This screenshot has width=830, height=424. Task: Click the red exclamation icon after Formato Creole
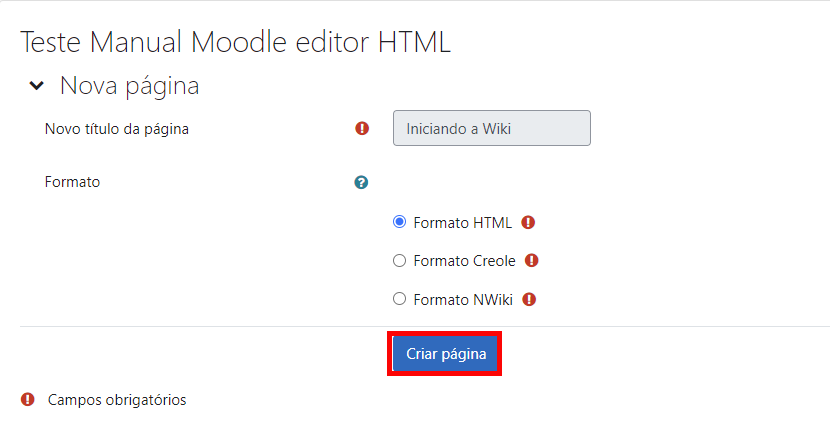click(x=531, y=260)
